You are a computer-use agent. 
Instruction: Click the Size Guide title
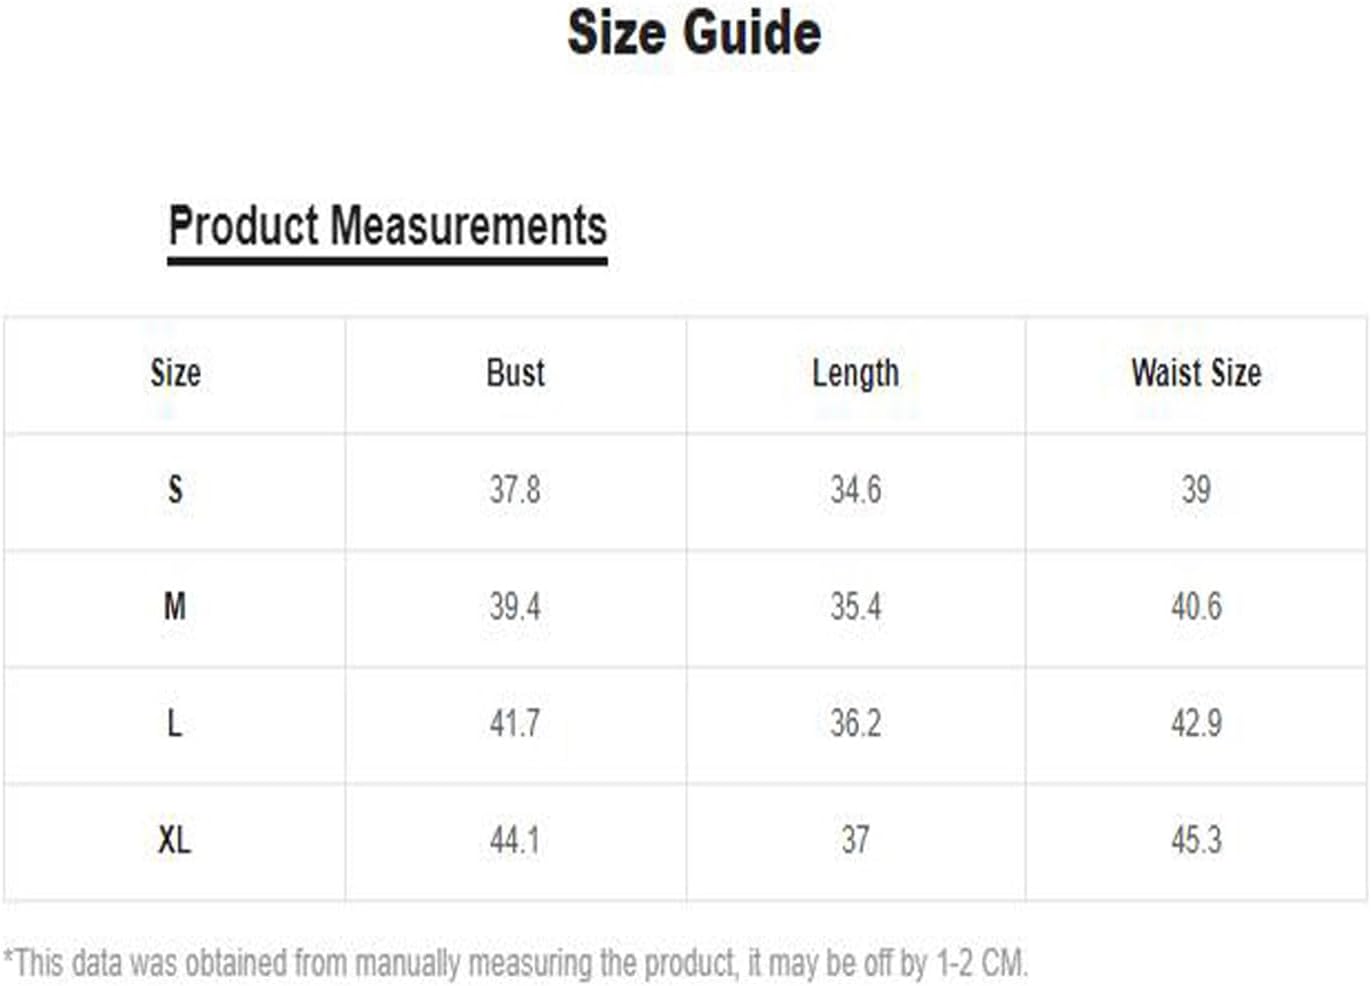694,33
